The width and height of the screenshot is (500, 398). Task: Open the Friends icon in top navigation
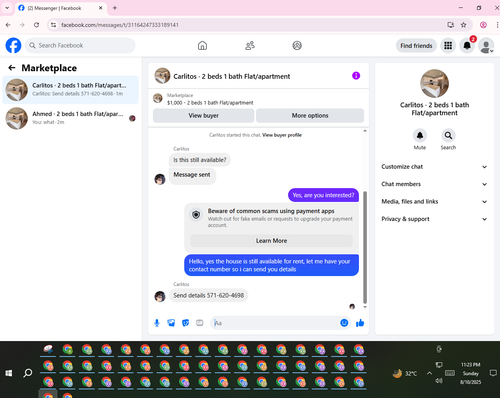250,45
